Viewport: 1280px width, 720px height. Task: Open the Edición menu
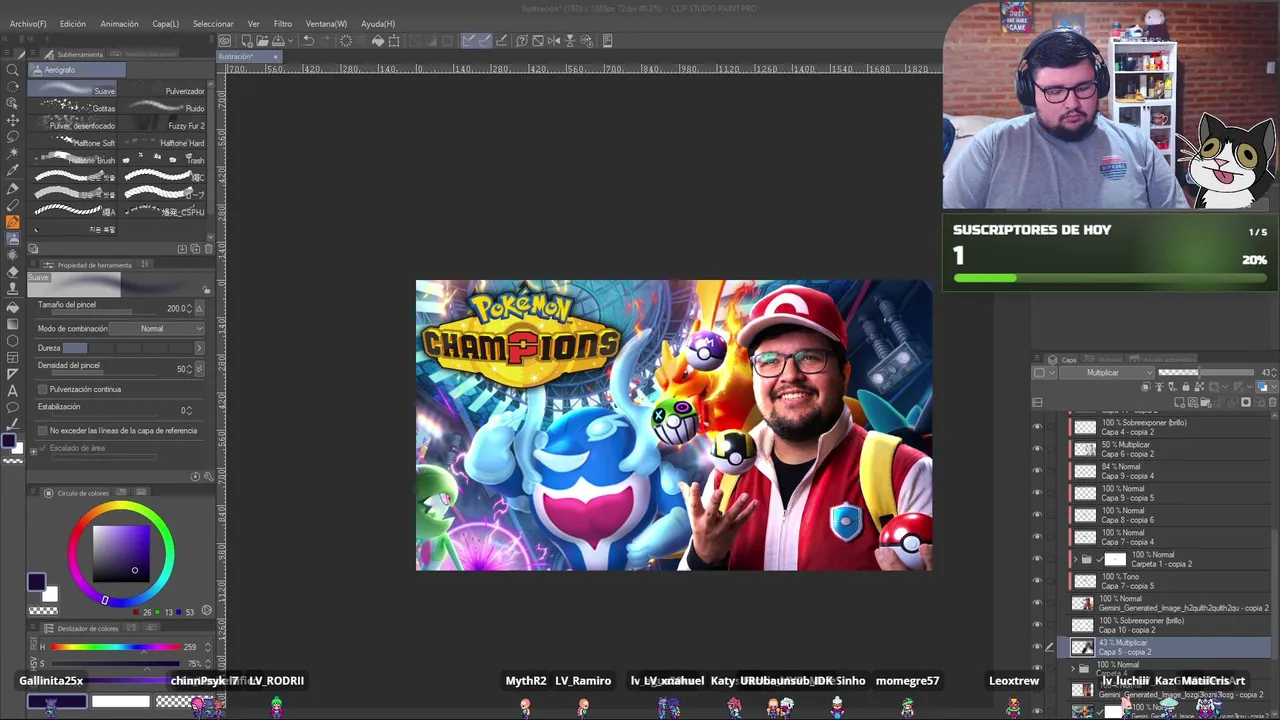click(73, 24)
